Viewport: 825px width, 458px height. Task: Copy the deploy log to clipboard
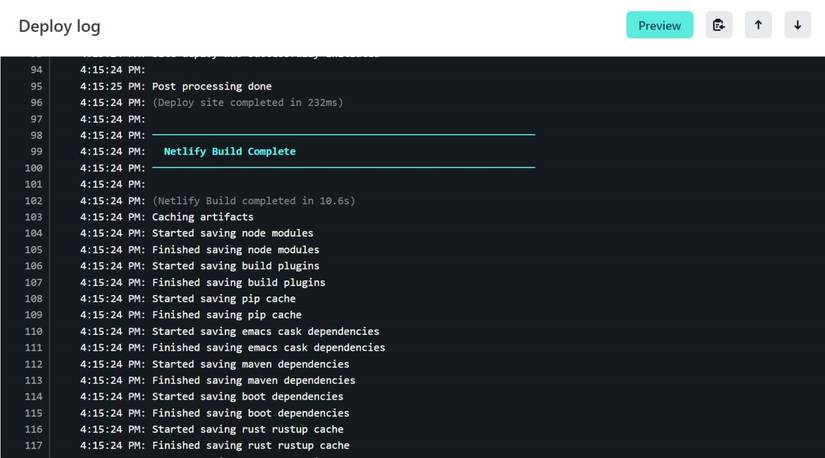[719, 25]
